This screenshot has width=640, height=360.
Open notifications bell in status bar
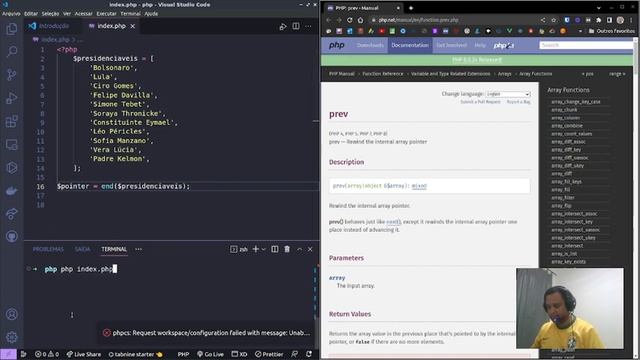click(309, 354)
